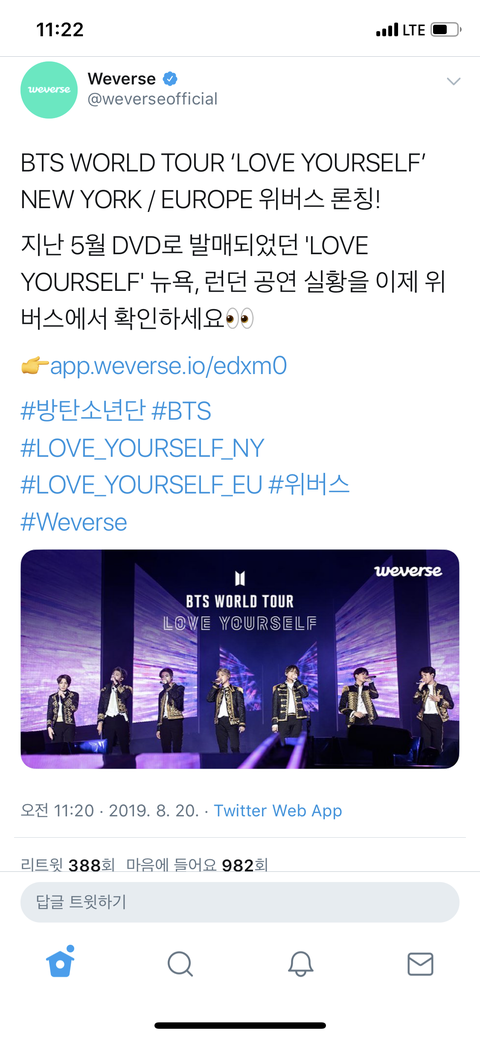This screenshot has height=1039, width=480.
Task: Open the Twitter Web App source link
Action: [278, 810]
